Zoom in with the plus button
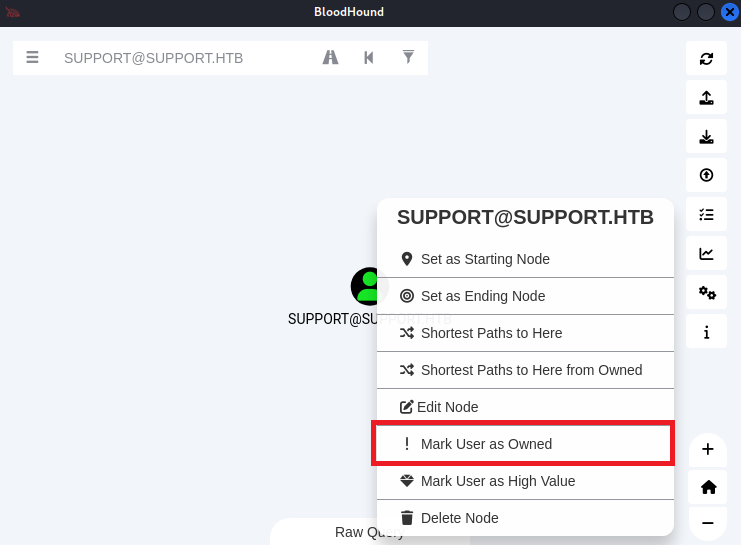Viewport: 741px width, 545px height. point(707,449)
